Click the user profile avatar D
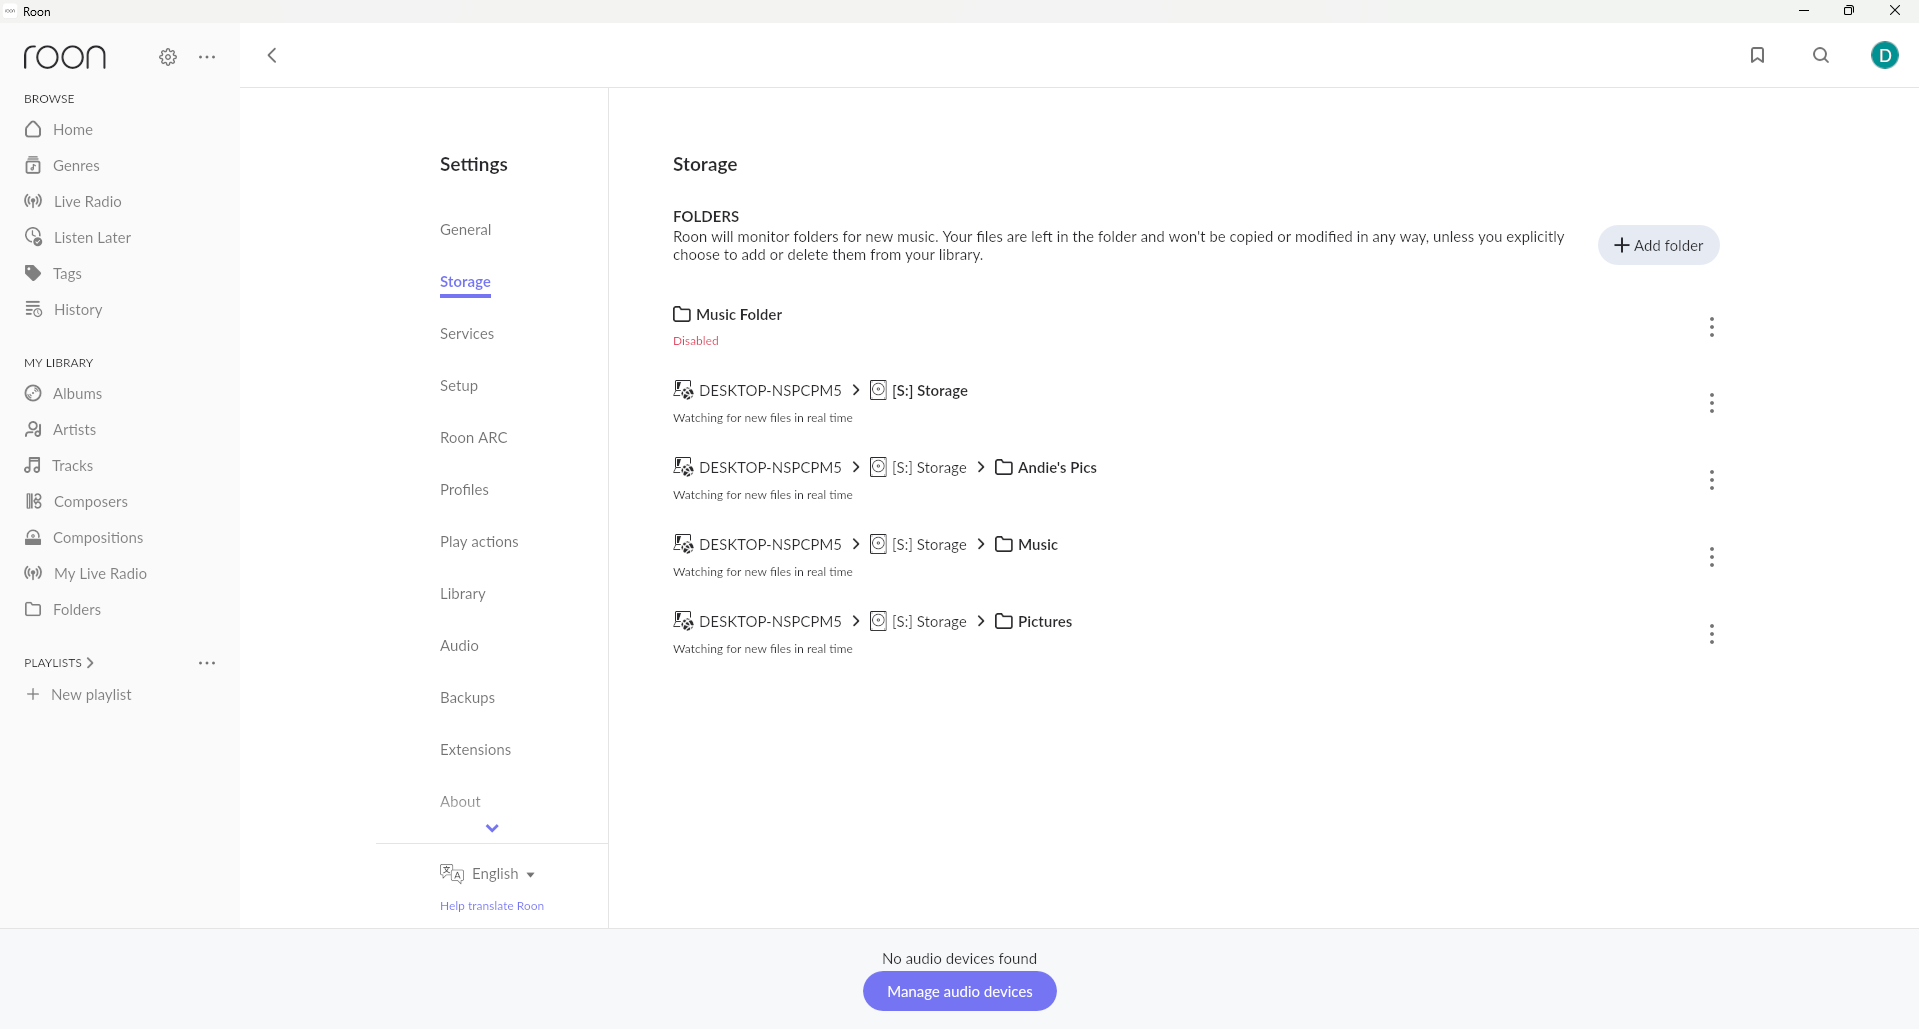 1884,55
